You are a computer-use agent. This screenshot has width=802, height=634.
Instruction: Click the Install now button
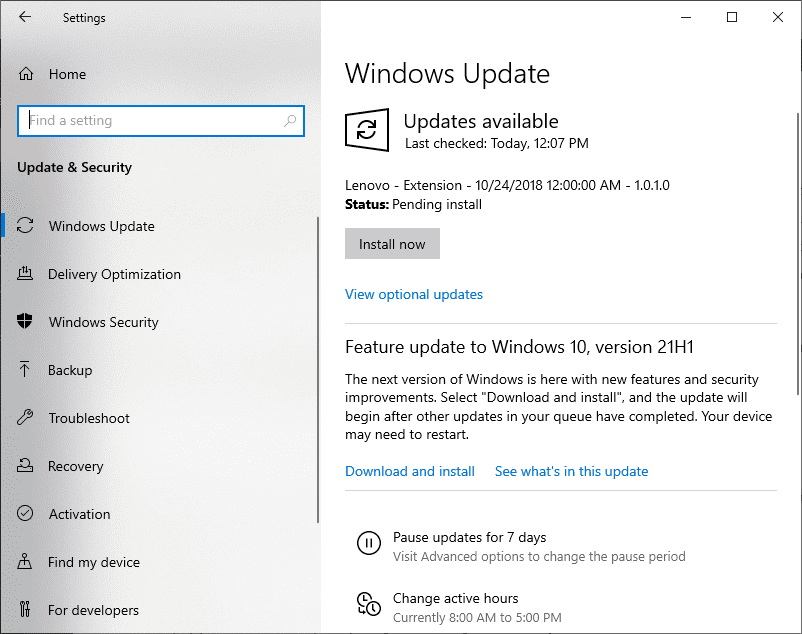point(392,244)
